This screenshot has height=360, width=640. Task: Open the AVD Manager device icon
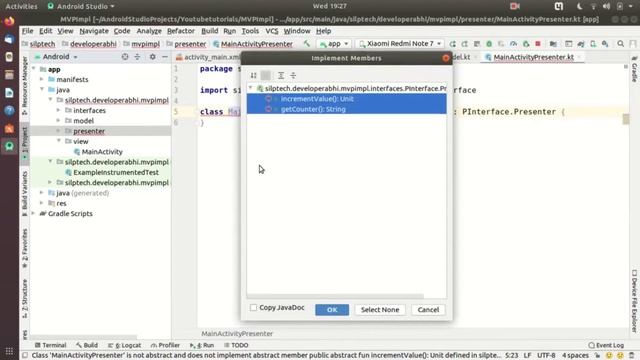[593, 44]
